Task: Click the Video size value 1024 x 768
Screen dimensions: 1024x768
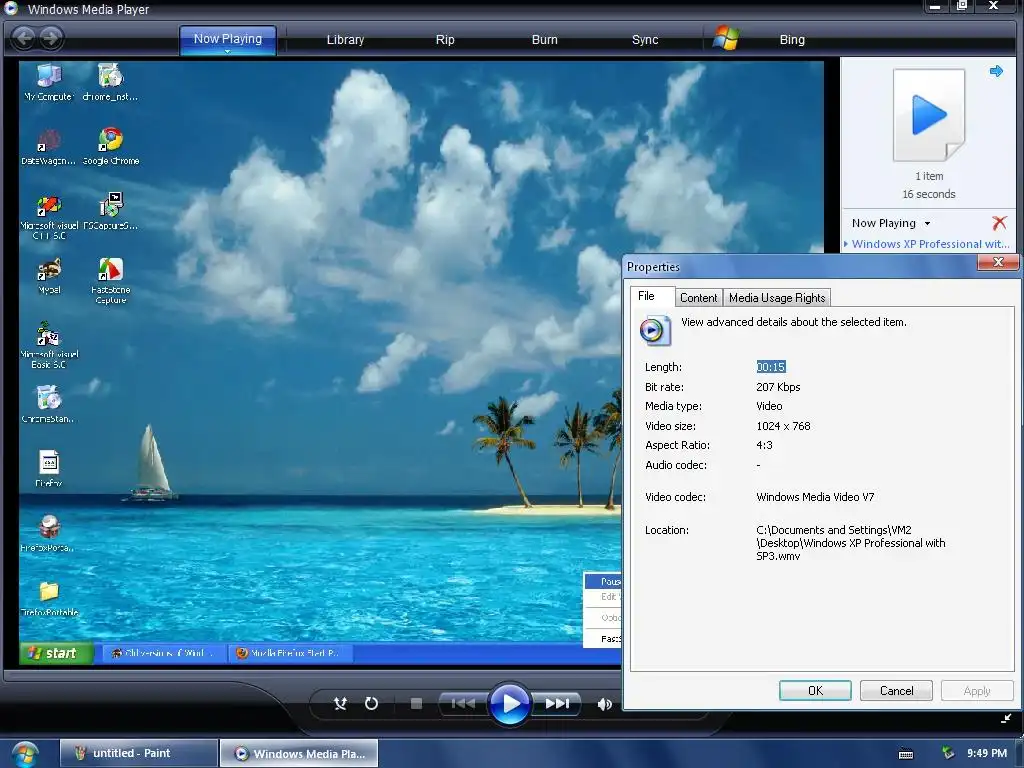Action: (x=783, y=426)
